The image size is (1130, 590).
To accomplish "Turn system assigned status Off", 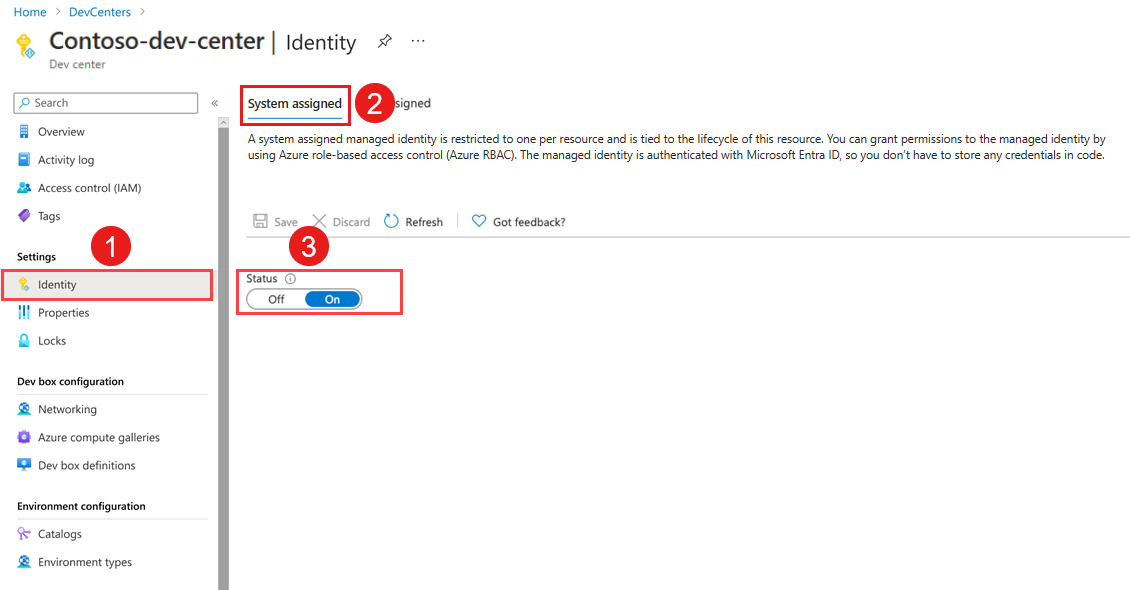I will pyautogui.click(x=276, y=299).
